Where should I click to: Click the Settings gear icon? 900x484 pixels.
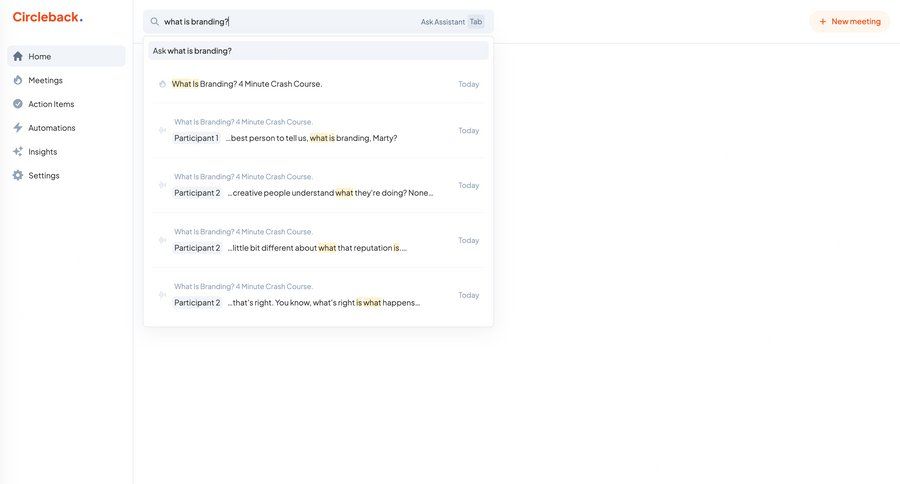[x=18, y=176]
